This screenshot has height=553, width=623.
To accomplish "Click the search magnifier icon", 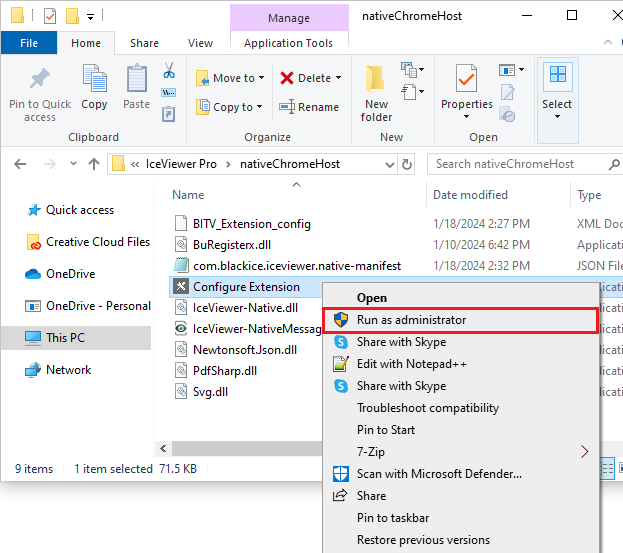I will click(614, 164).
